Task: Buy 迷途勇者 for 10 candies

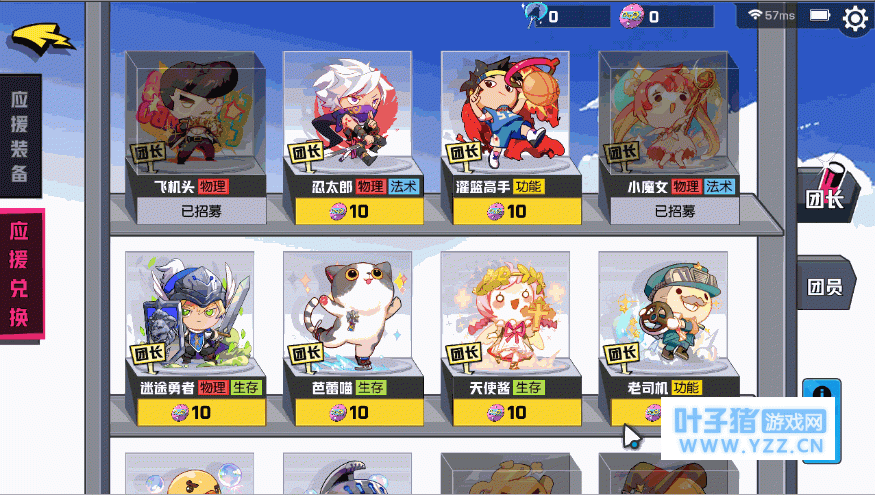Action: pyautogui.click(x=201, y=412)
